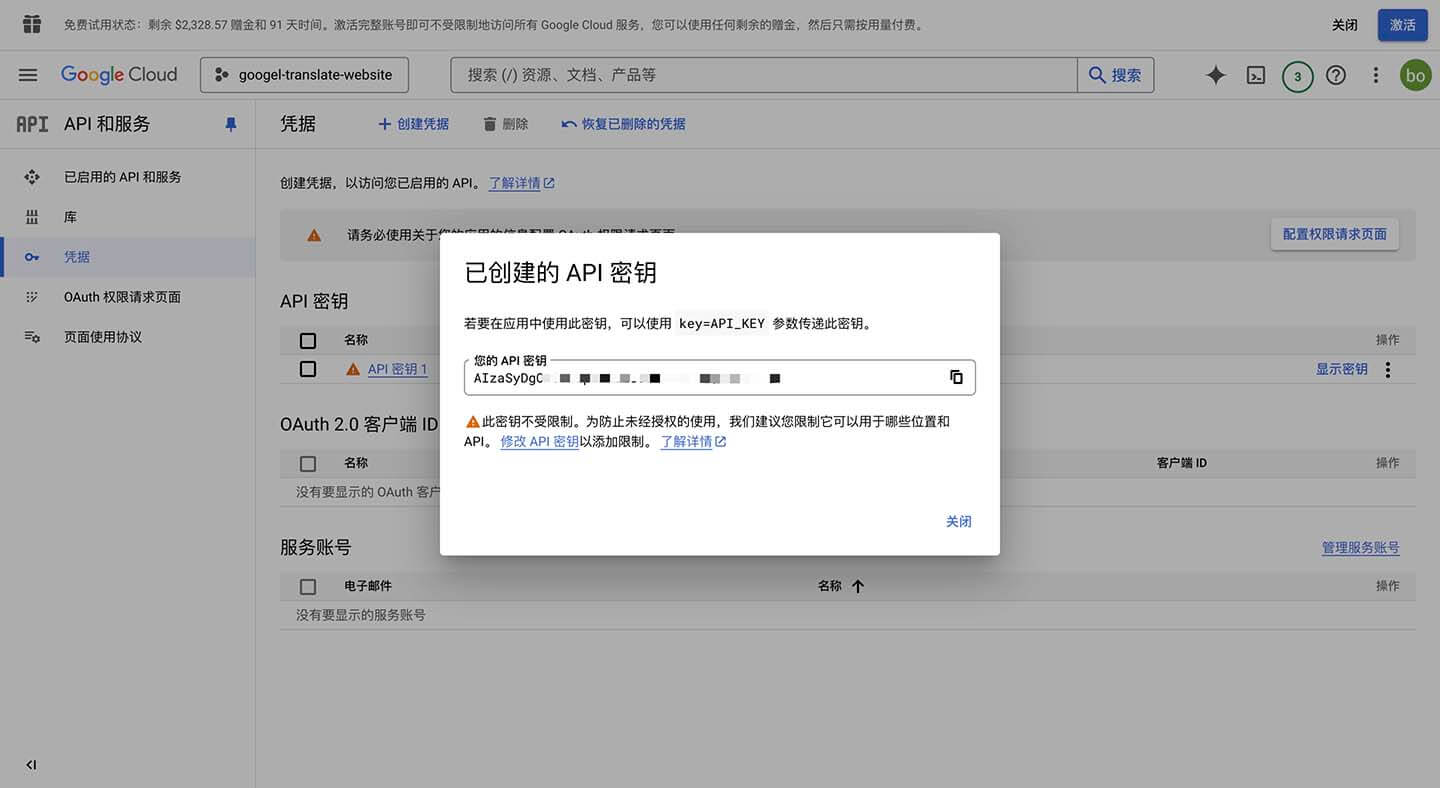This screenshot has height=788, width=1440.
Task: Focus the search resources input field
Action: 764,75
